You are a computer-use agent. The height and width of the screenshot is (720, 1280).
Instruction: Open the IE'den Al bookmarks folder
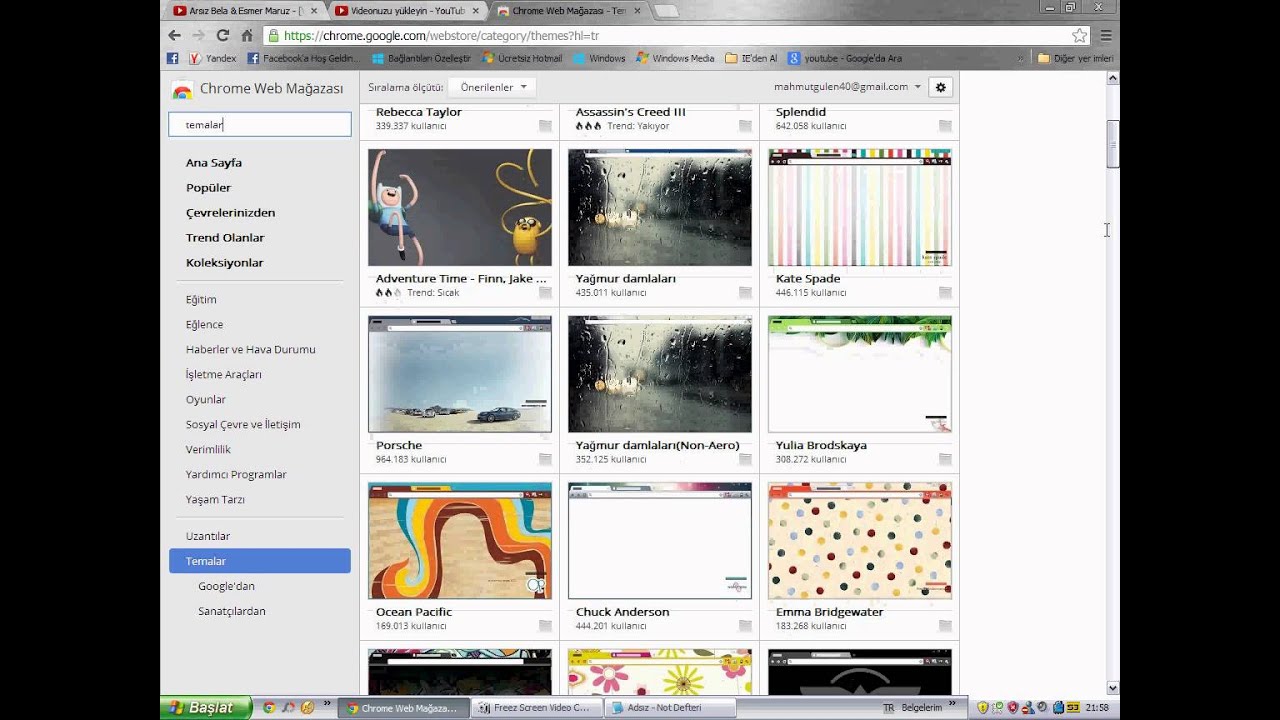coord(751,58)
